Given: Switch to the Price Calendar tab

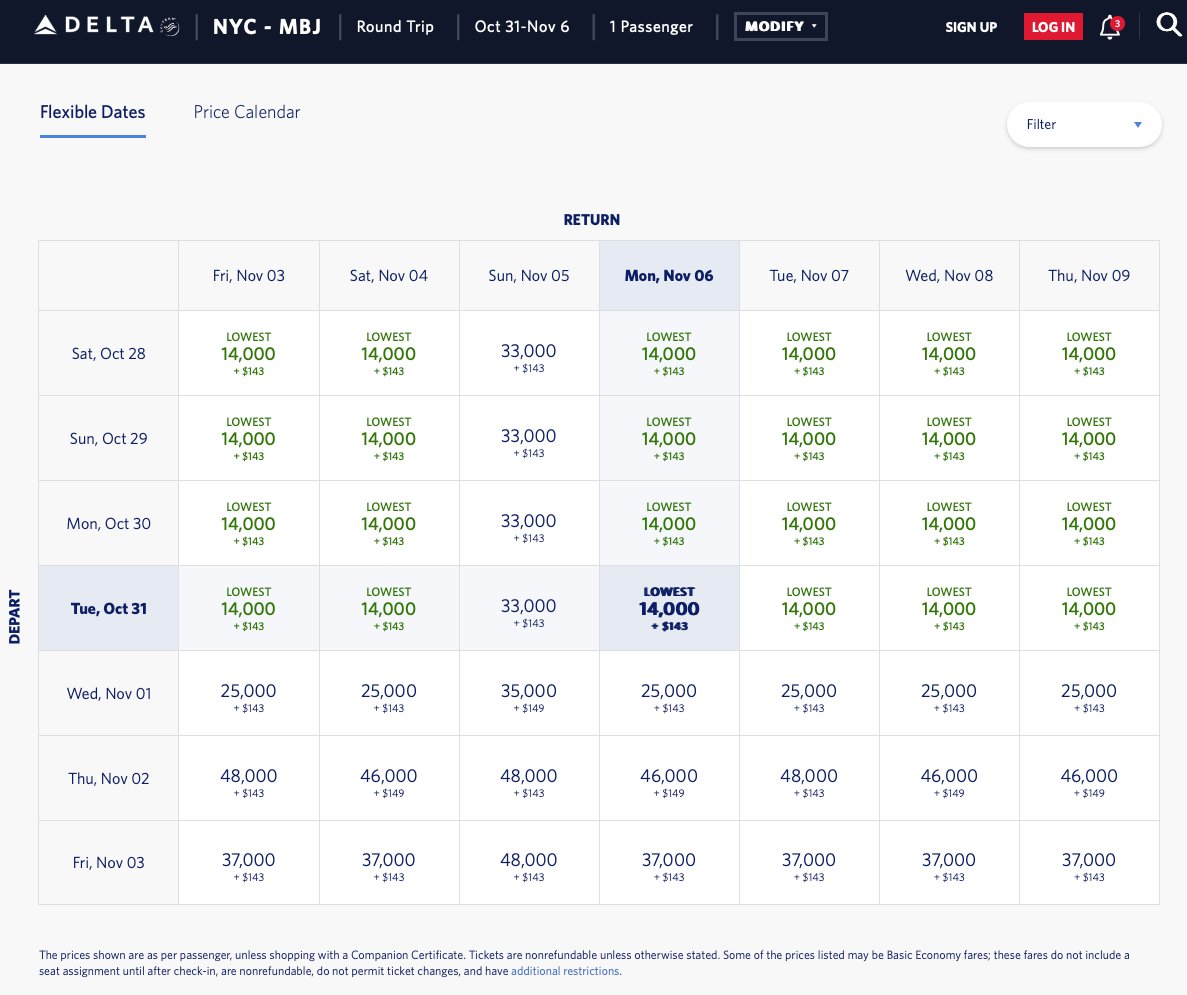Looking at the screenshot, I should pyautogui.click(x=246, y=111).
